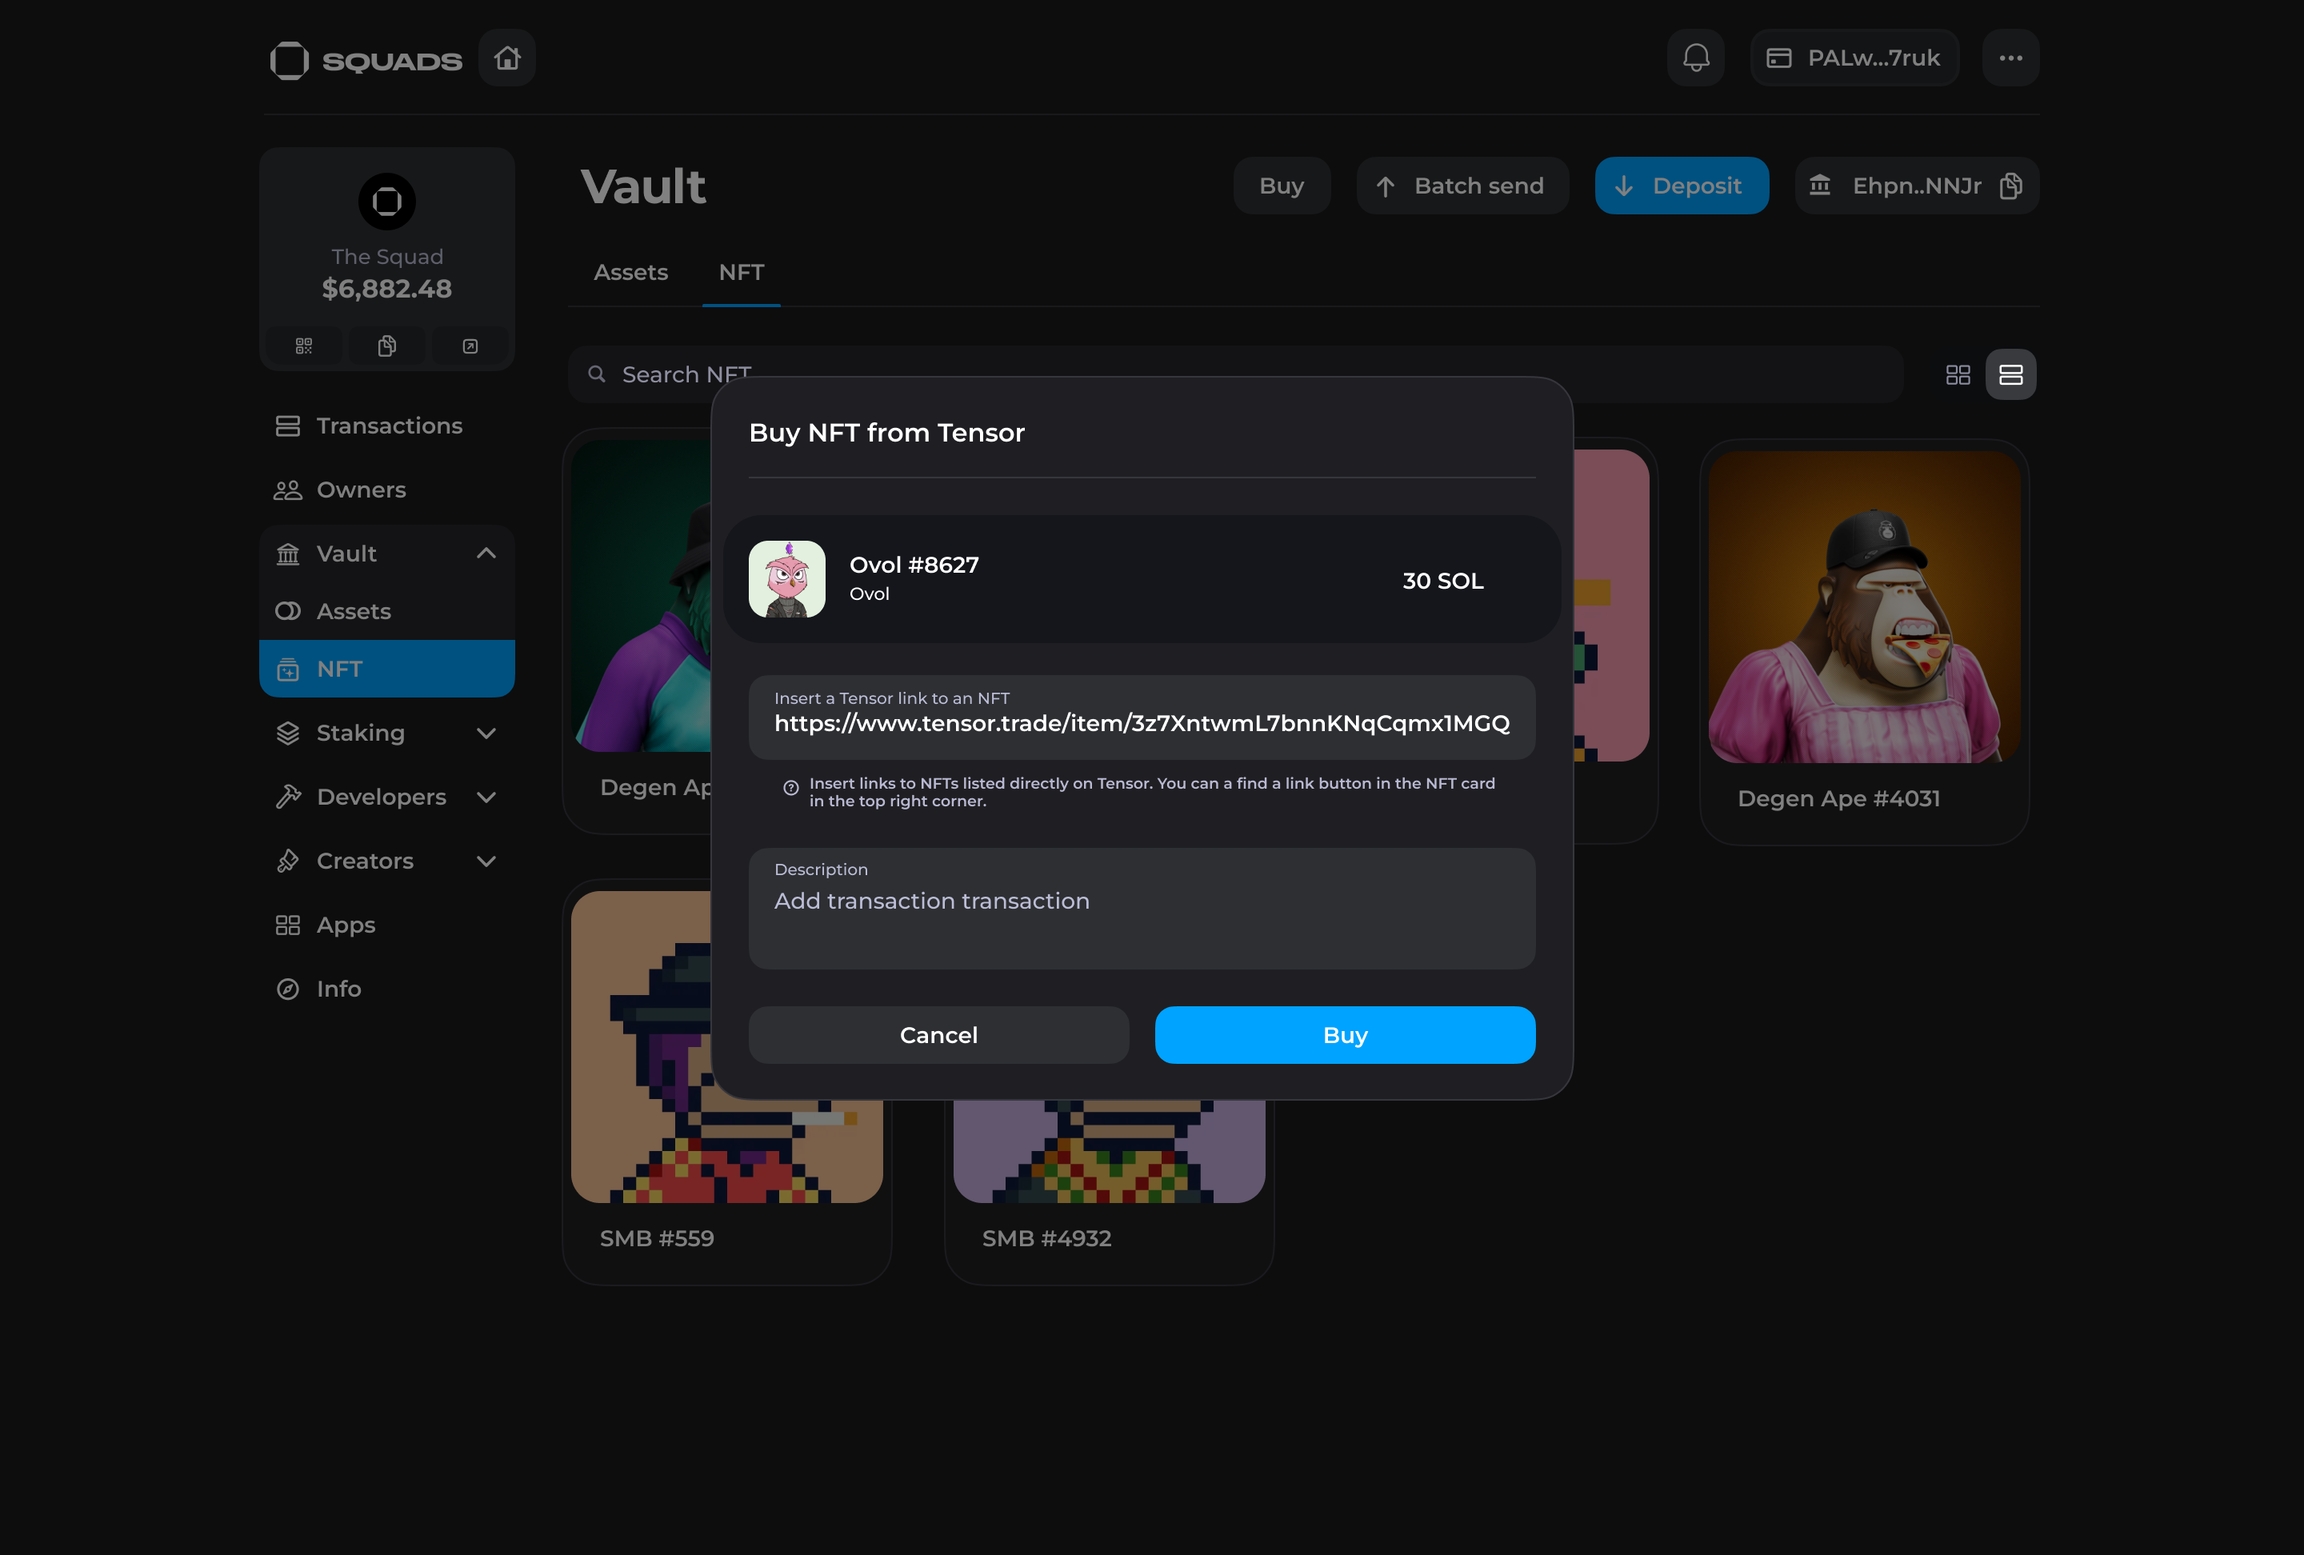
Task: Copy squad address icon in sidebar card
Action: click(387, 346)
